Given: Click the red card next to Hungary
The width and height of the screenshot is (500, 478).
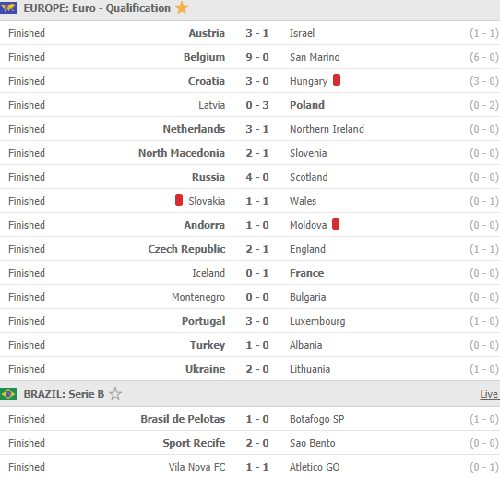Looking at the screenshot, I should (x=336, y=80).
